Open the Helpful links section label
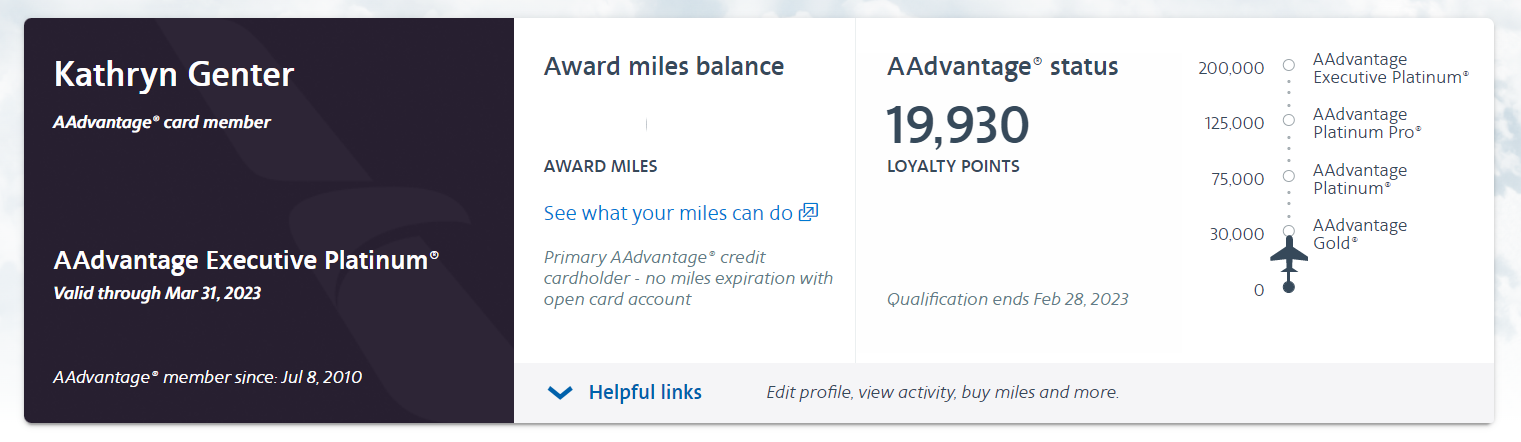This screenshot has height=442, width=1521. [645, 392]
